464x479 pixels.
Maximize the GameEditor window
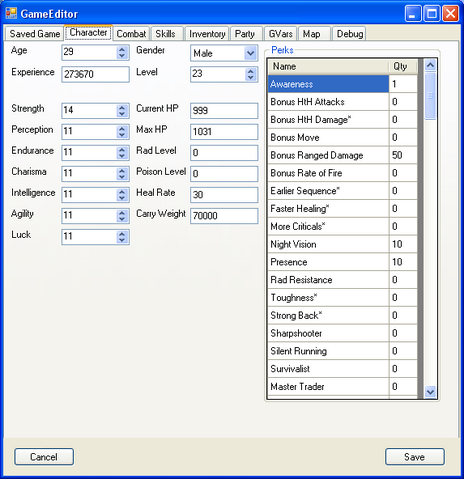(432, 14)
